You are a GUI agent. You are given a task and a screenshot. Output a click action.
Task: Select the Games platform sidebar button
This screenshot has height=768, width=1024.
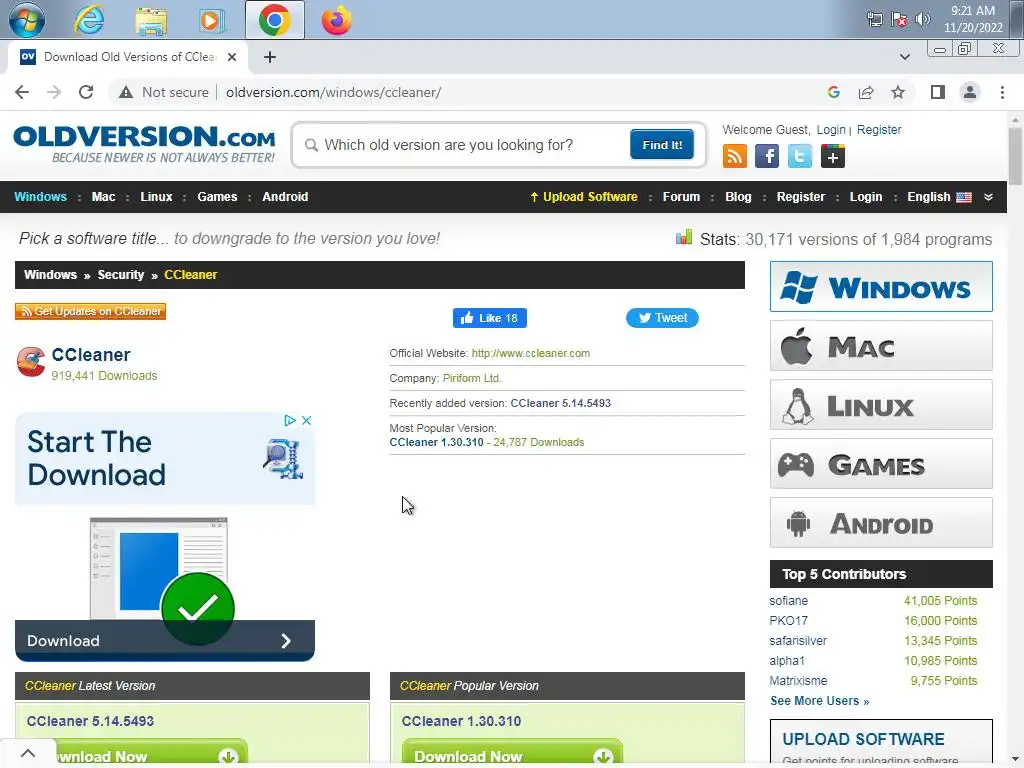tap(881, 464)
